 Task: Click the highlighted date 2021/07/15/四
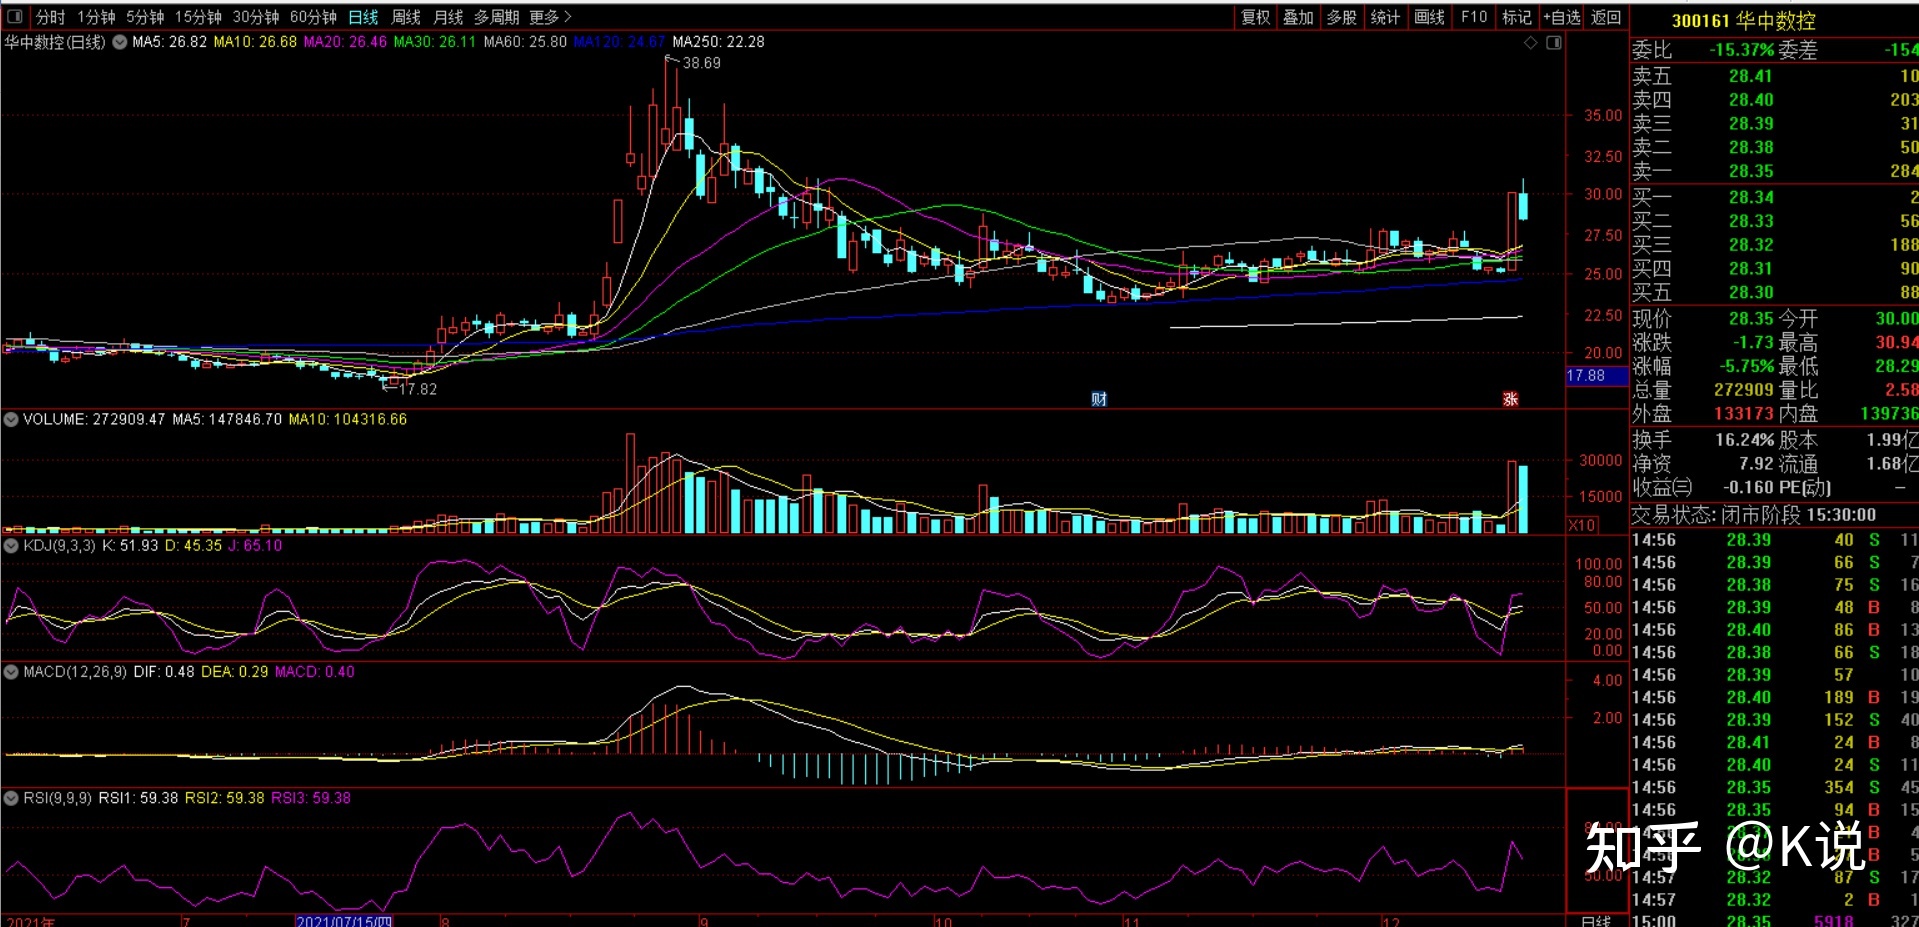pos(344,921)
